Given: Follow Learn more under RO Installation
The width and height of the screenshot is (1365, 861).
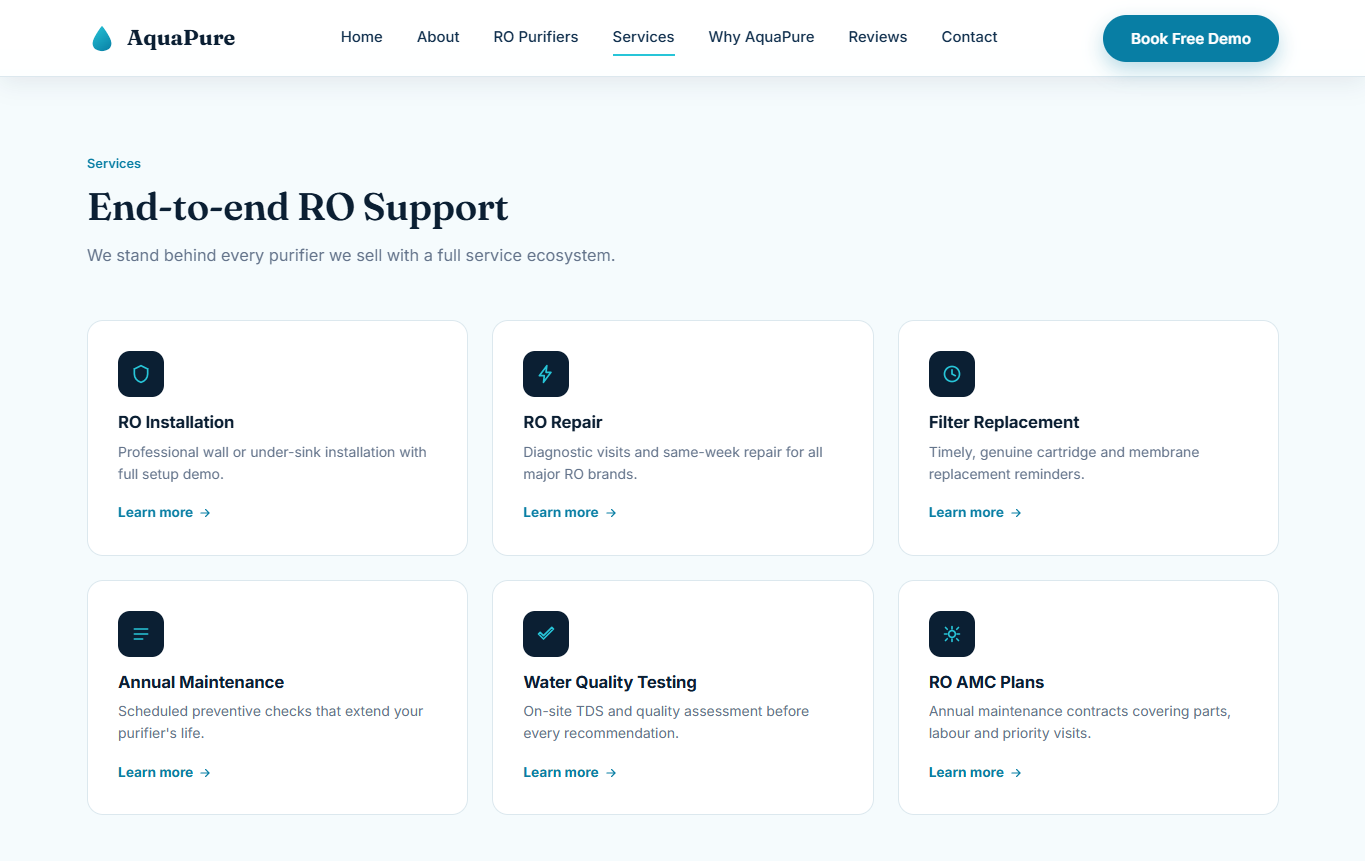Looking at the screenshot, I should [x=165, y=512].
